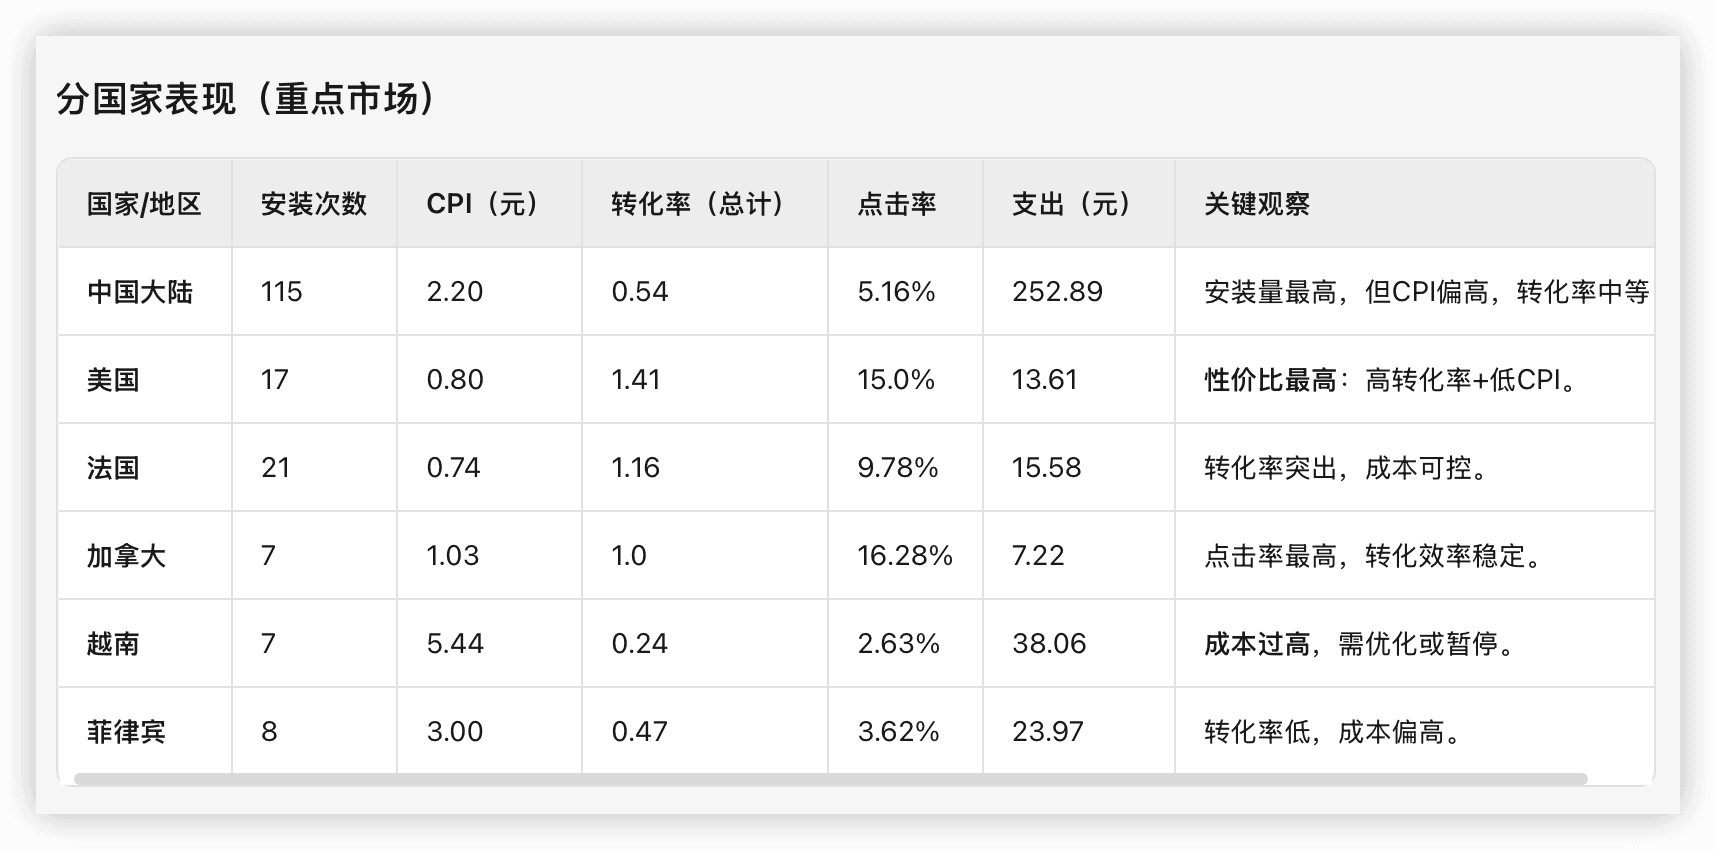Click the 16.28% click-rate cell for 加拿大
1716x850 pixels.
point(905,556)
